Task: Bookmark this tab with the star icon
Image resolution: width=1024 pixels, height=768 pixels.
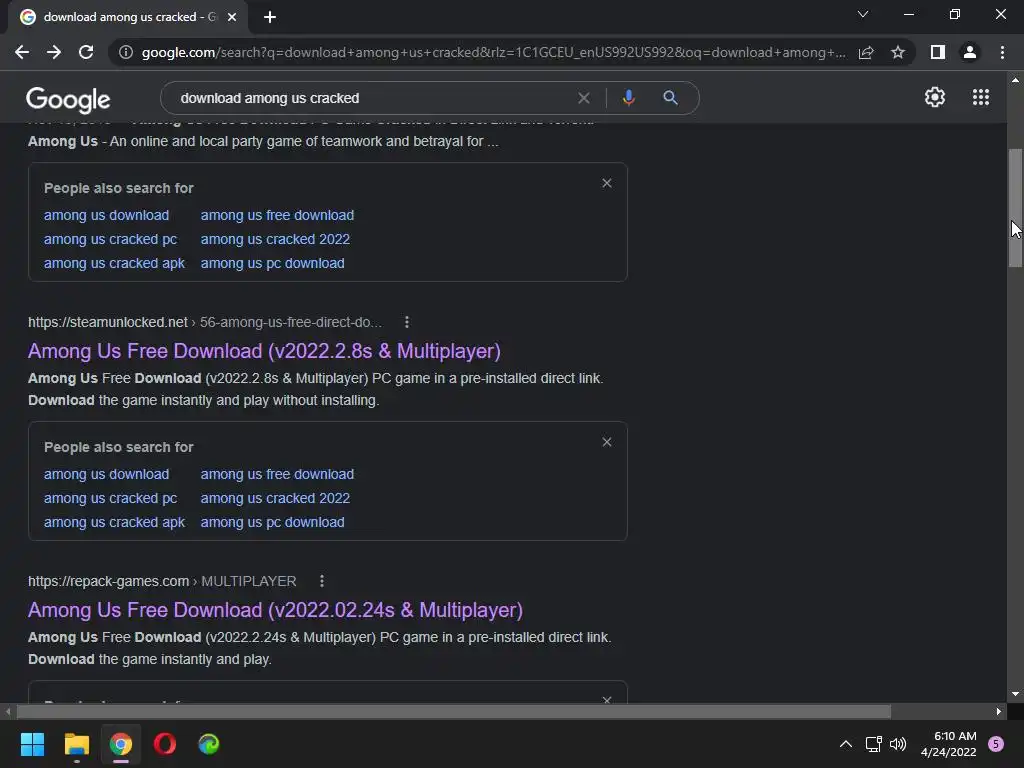Action: pyautogui.click(x=898, y=52)
